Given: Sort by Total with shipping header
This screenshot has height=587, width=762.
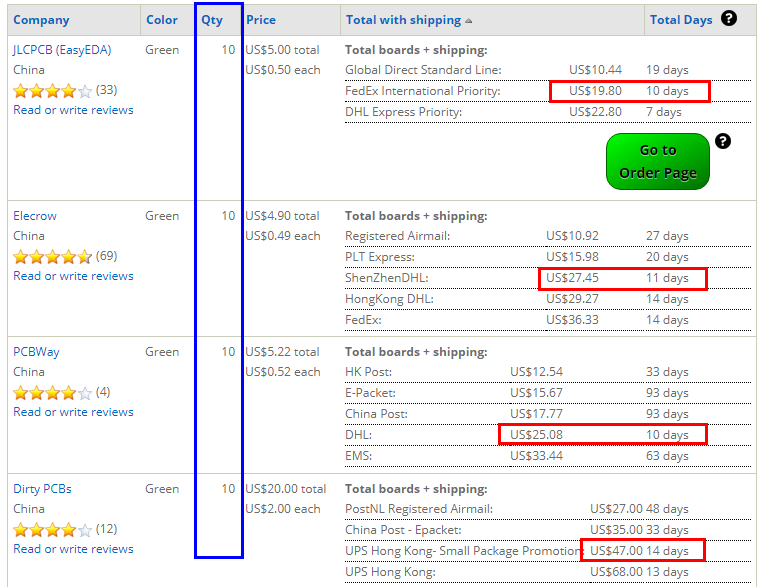Looking at the screenshot, I should click(x=403, y=20).
